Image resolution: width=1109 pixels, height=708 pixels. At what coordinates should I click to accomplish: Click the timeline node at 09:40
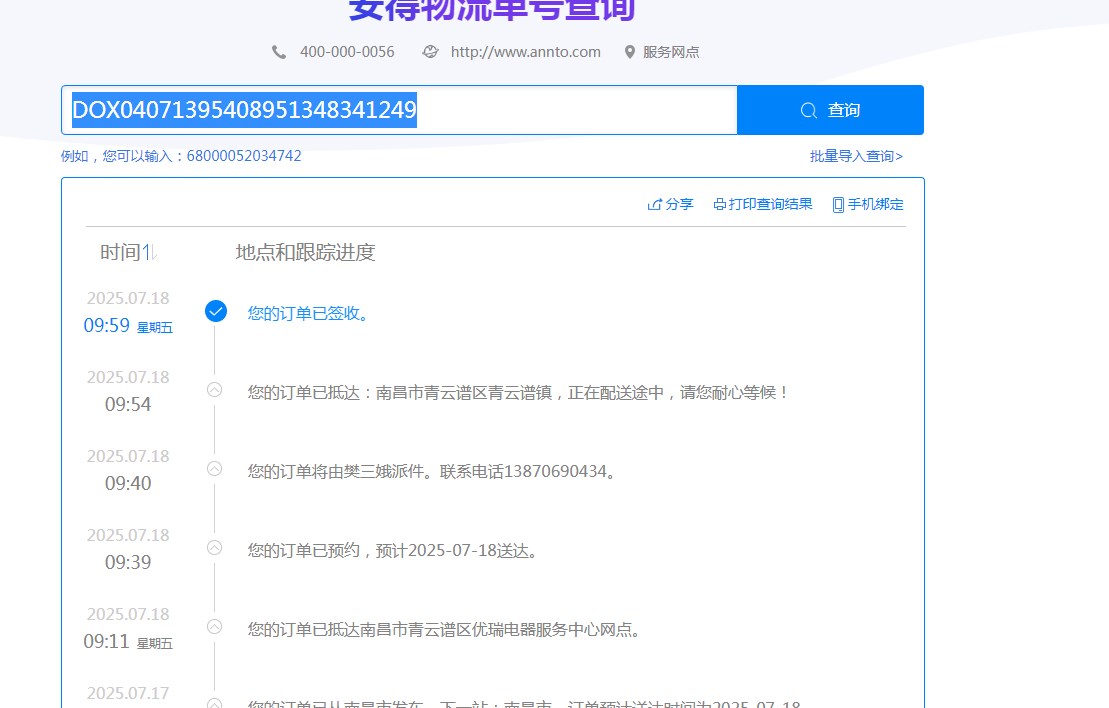pyautogui.click(x=214, y=469)
